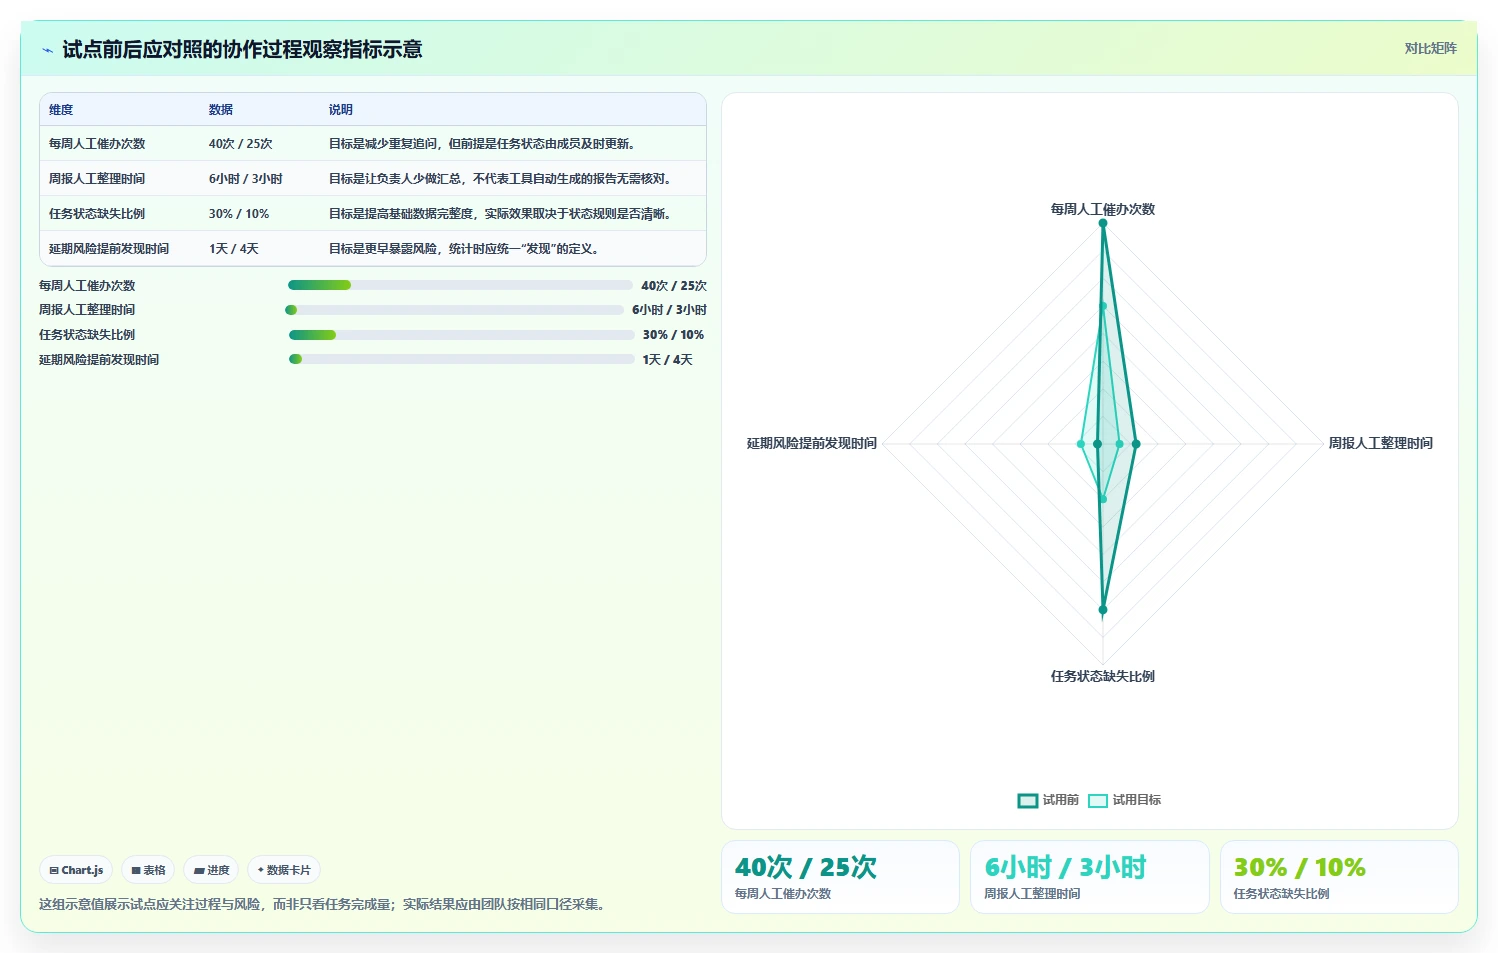Click the 维度 column header
Image resolution: width=1498 pixels, height=953 pixels.
(x=61, y=110)
